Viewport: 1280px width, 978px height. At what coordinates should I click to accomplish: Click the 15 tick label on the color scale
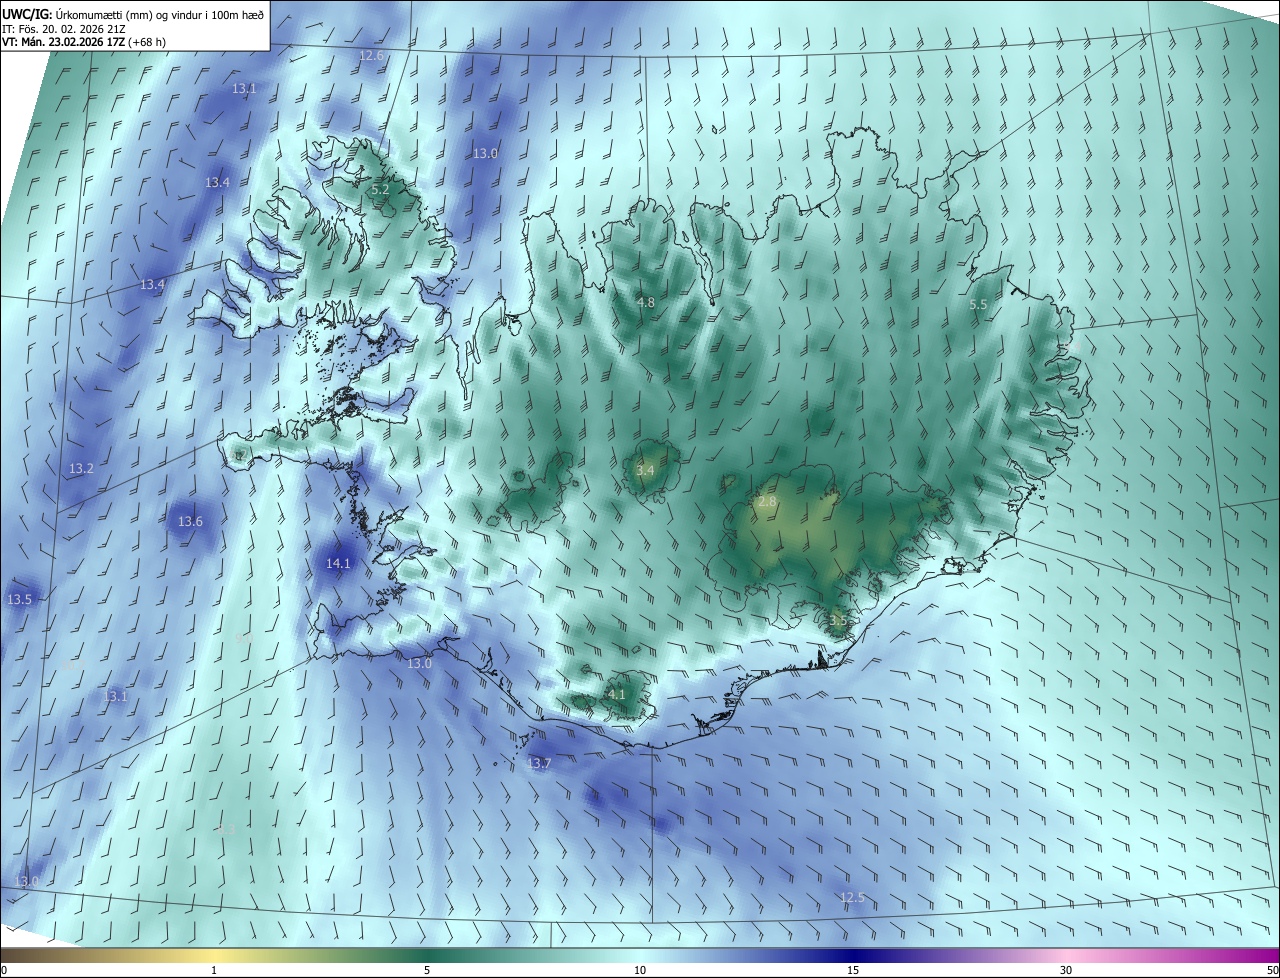click(853, 970)
